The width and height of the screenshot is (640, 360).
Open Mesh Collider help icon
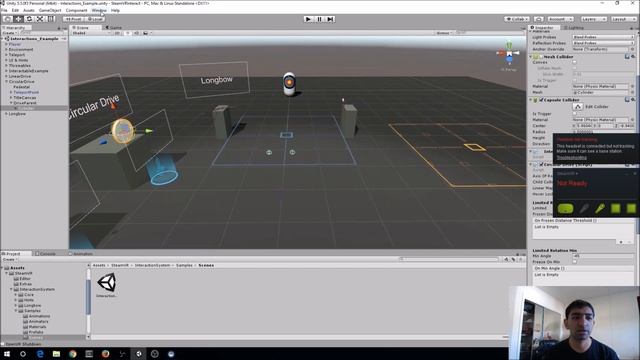point(627,57)
